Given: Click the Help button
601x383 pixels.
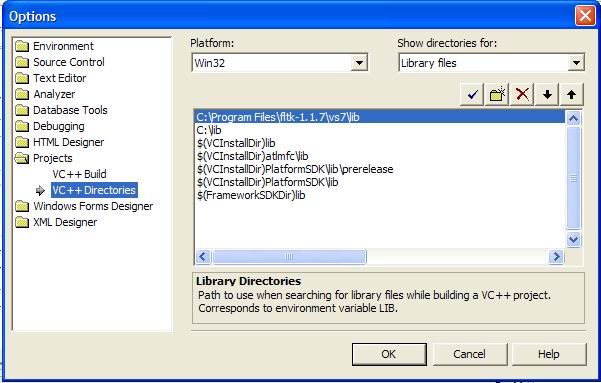Looking at the screenshot, I should click(x=549, y=354).
